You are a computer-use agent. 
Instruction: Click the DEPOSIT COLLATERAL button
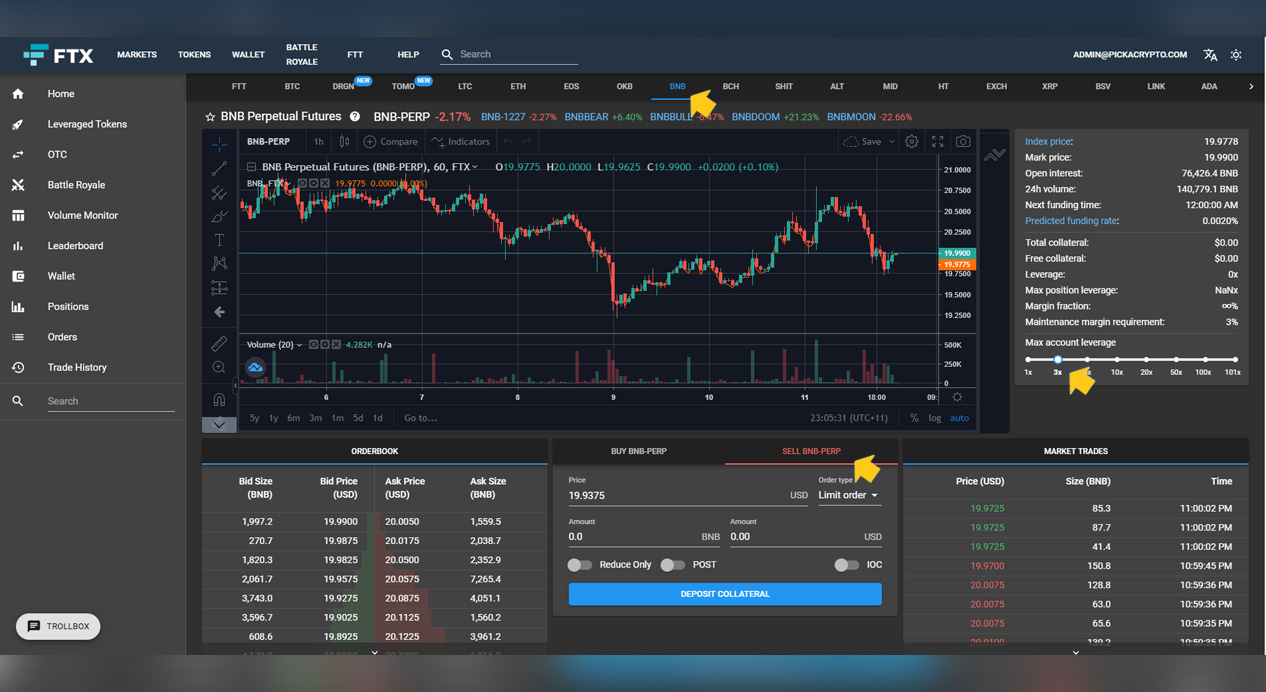point(725,593)
